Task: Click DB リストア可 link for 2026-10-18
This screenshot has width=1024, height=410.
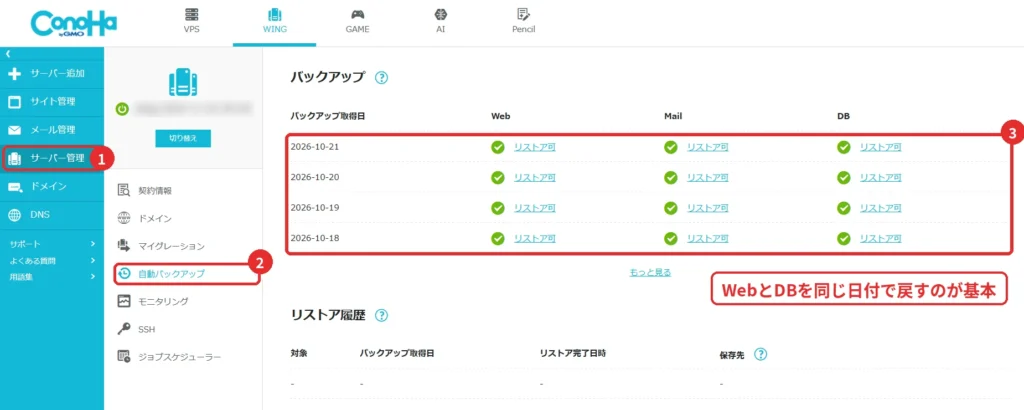Action: [880, 239]
